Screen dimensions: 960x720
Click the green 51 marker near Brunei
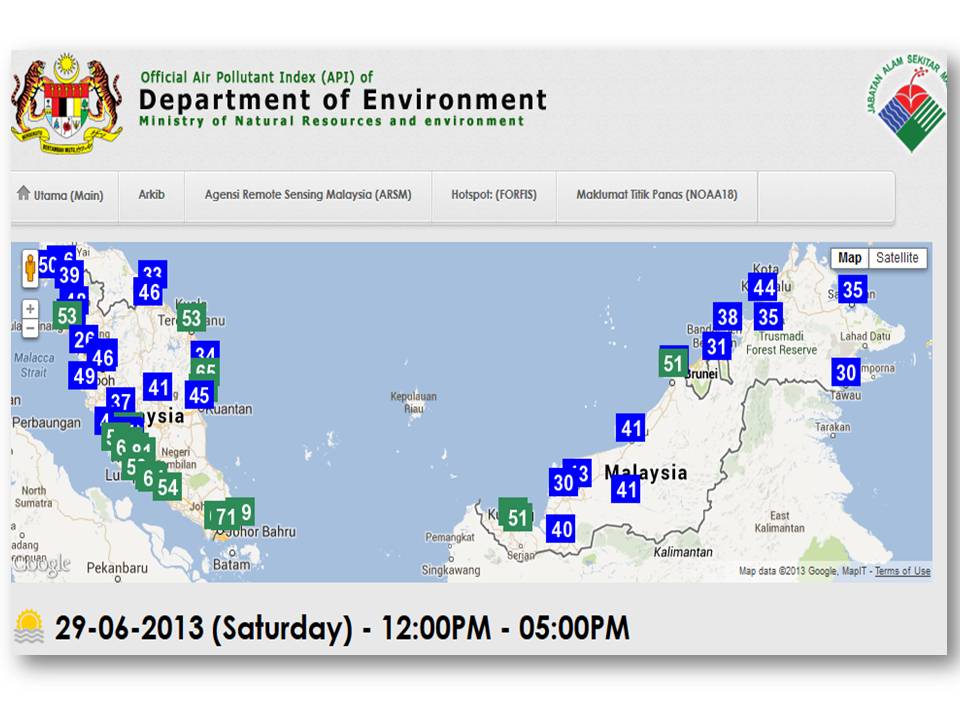pos(674,361)
